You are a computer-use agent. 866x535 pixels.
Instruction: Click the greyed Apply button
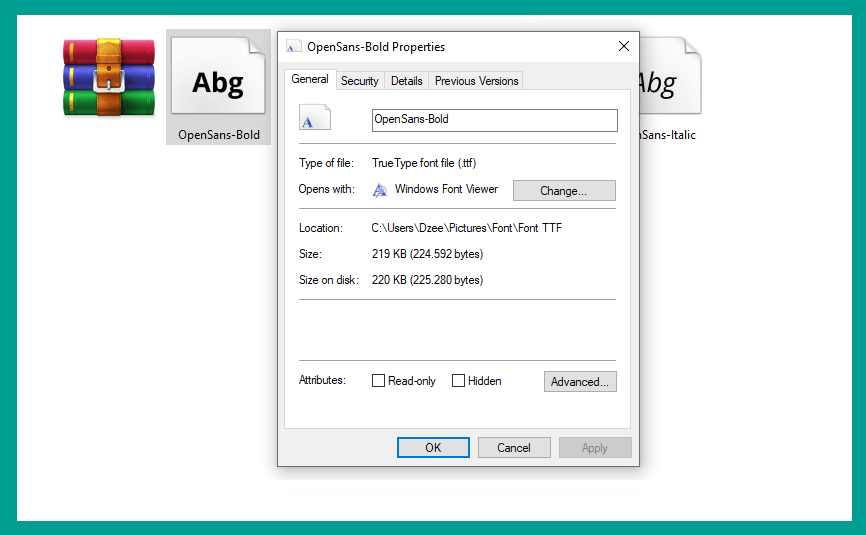tap(595, 448)
